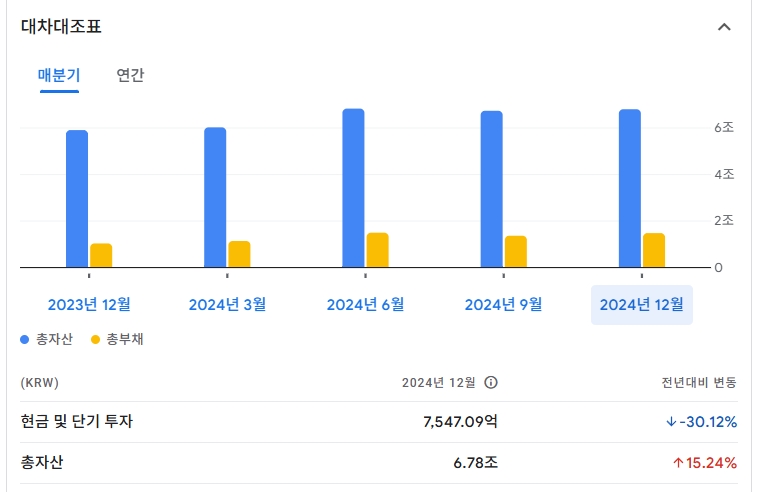
Task: Click the 대차대조표 heading
Action: 61,26
